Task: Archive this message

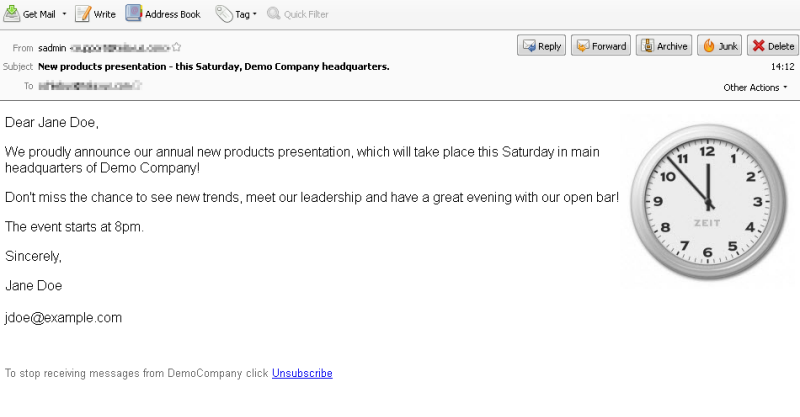Action: pyautogui.click(x=663, y=46)
